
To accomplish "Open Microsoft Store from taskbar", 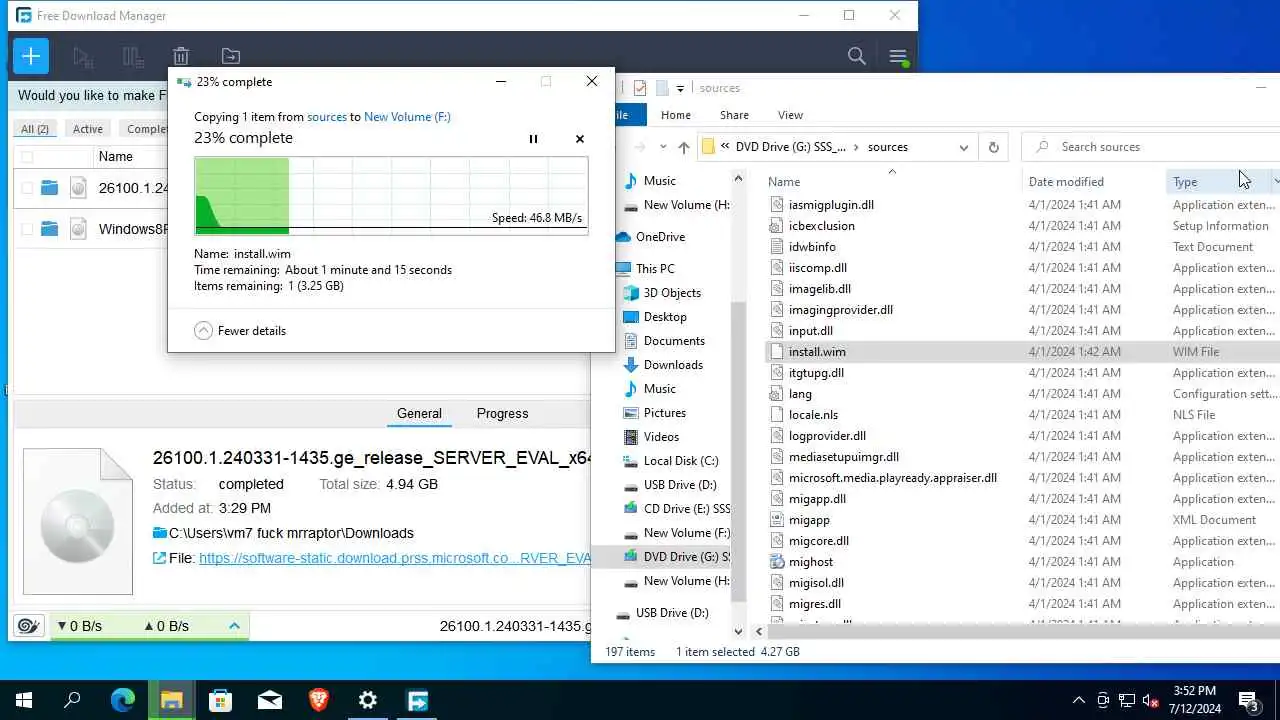I will (220, 700).
